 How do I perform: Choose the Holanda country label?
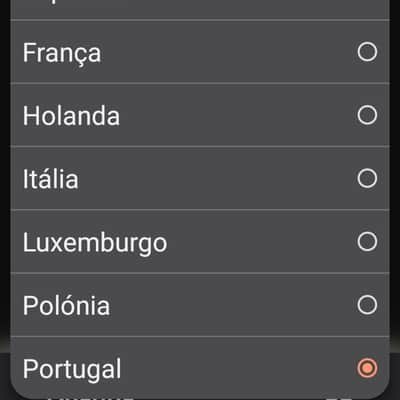(71, 116)
